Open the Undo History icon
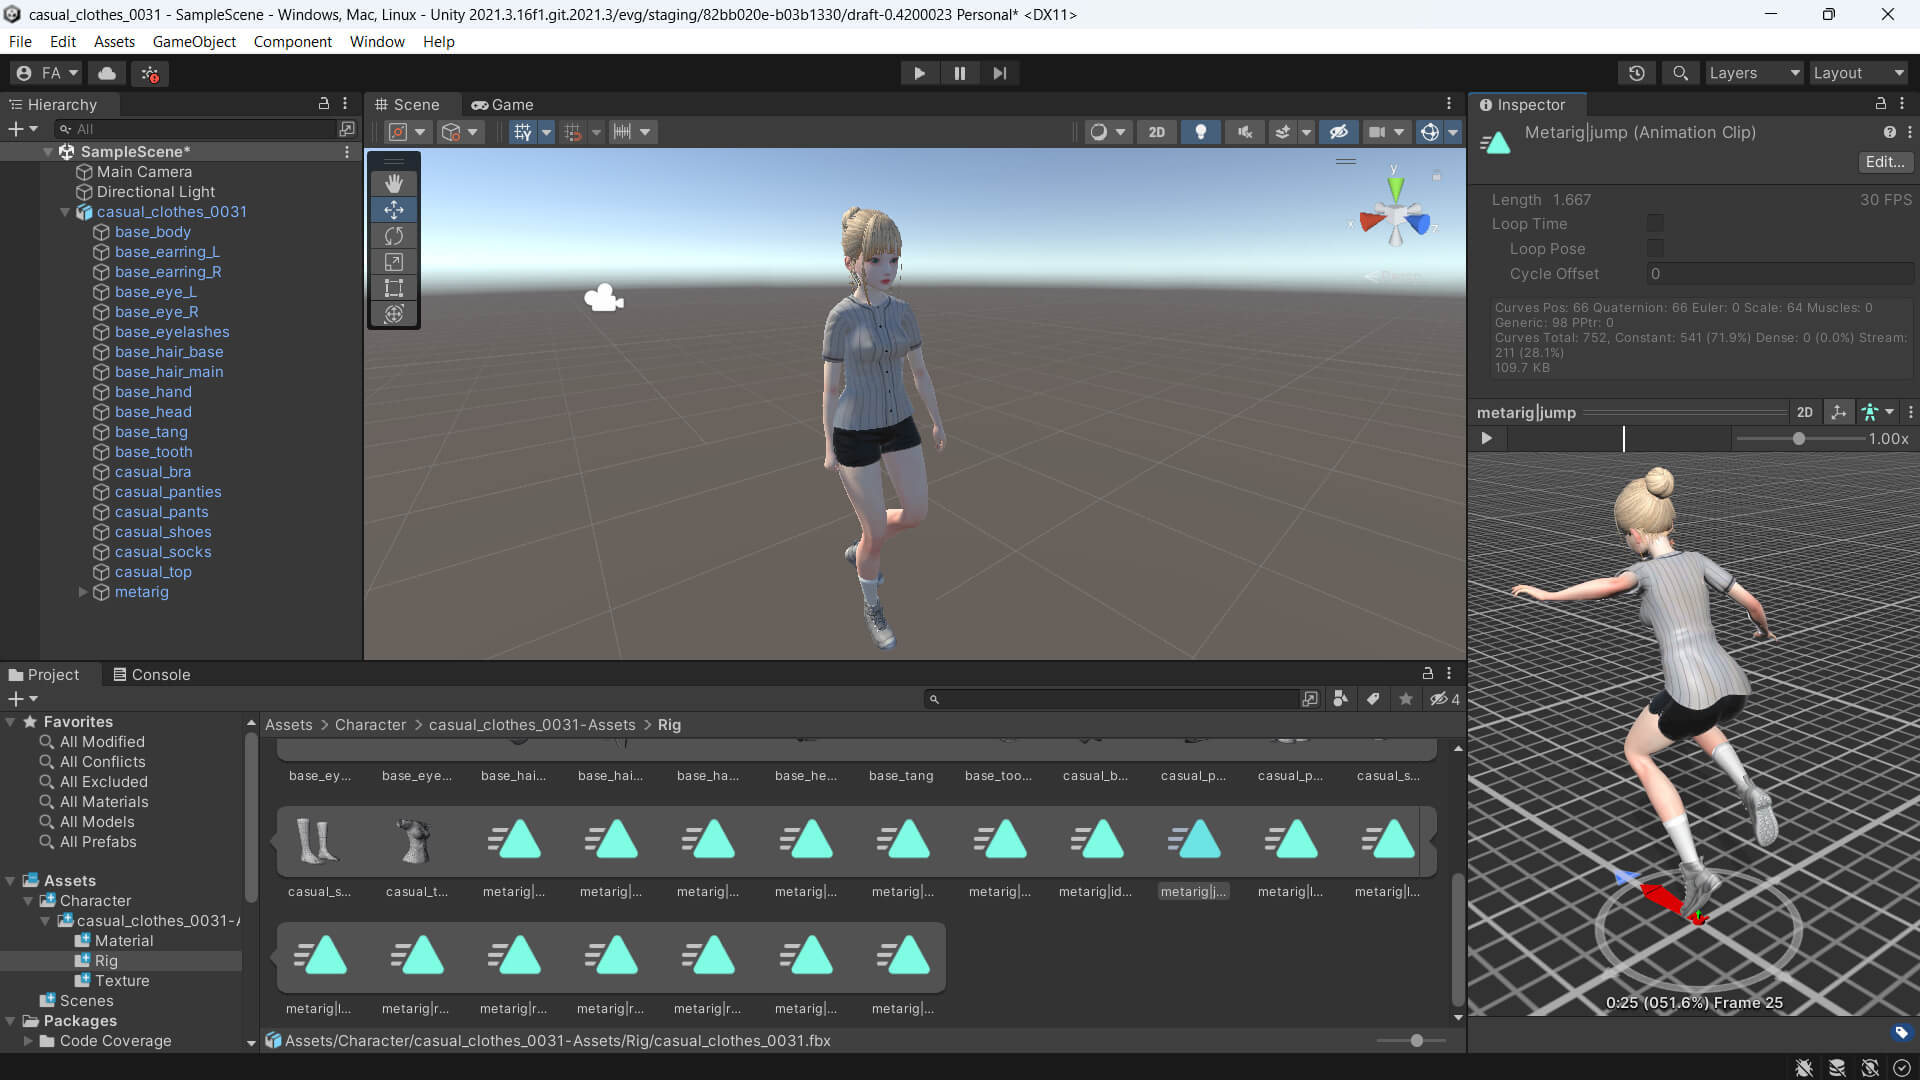This screenshot has width=1920, height=1080. point(1637,73)
